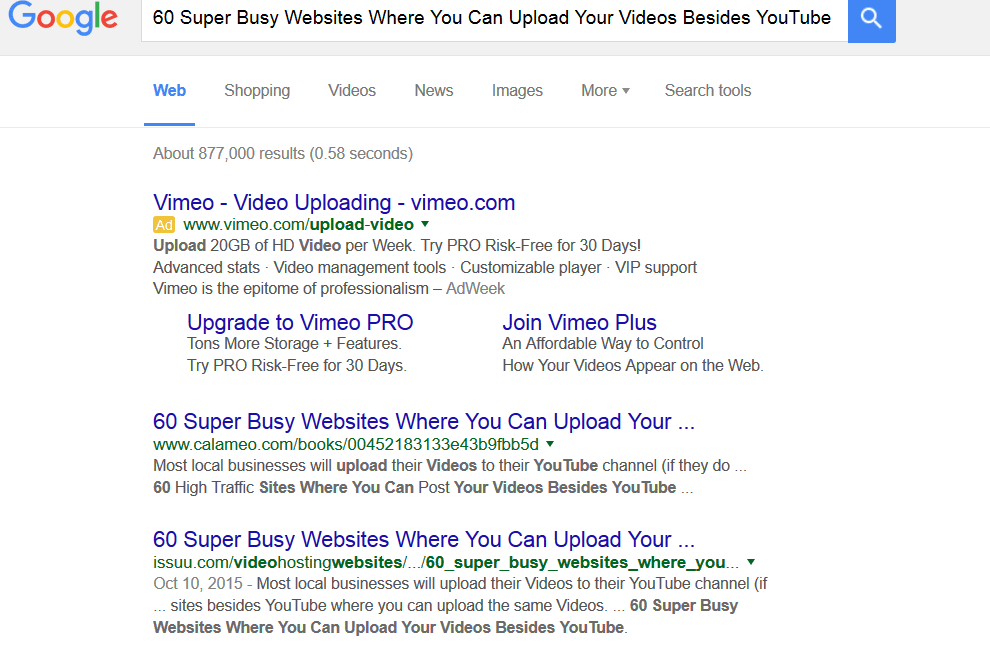The height and width of the screenshot is (645, 990).
Task: Open the issuu.com search result title
Action: click(423, 539)
